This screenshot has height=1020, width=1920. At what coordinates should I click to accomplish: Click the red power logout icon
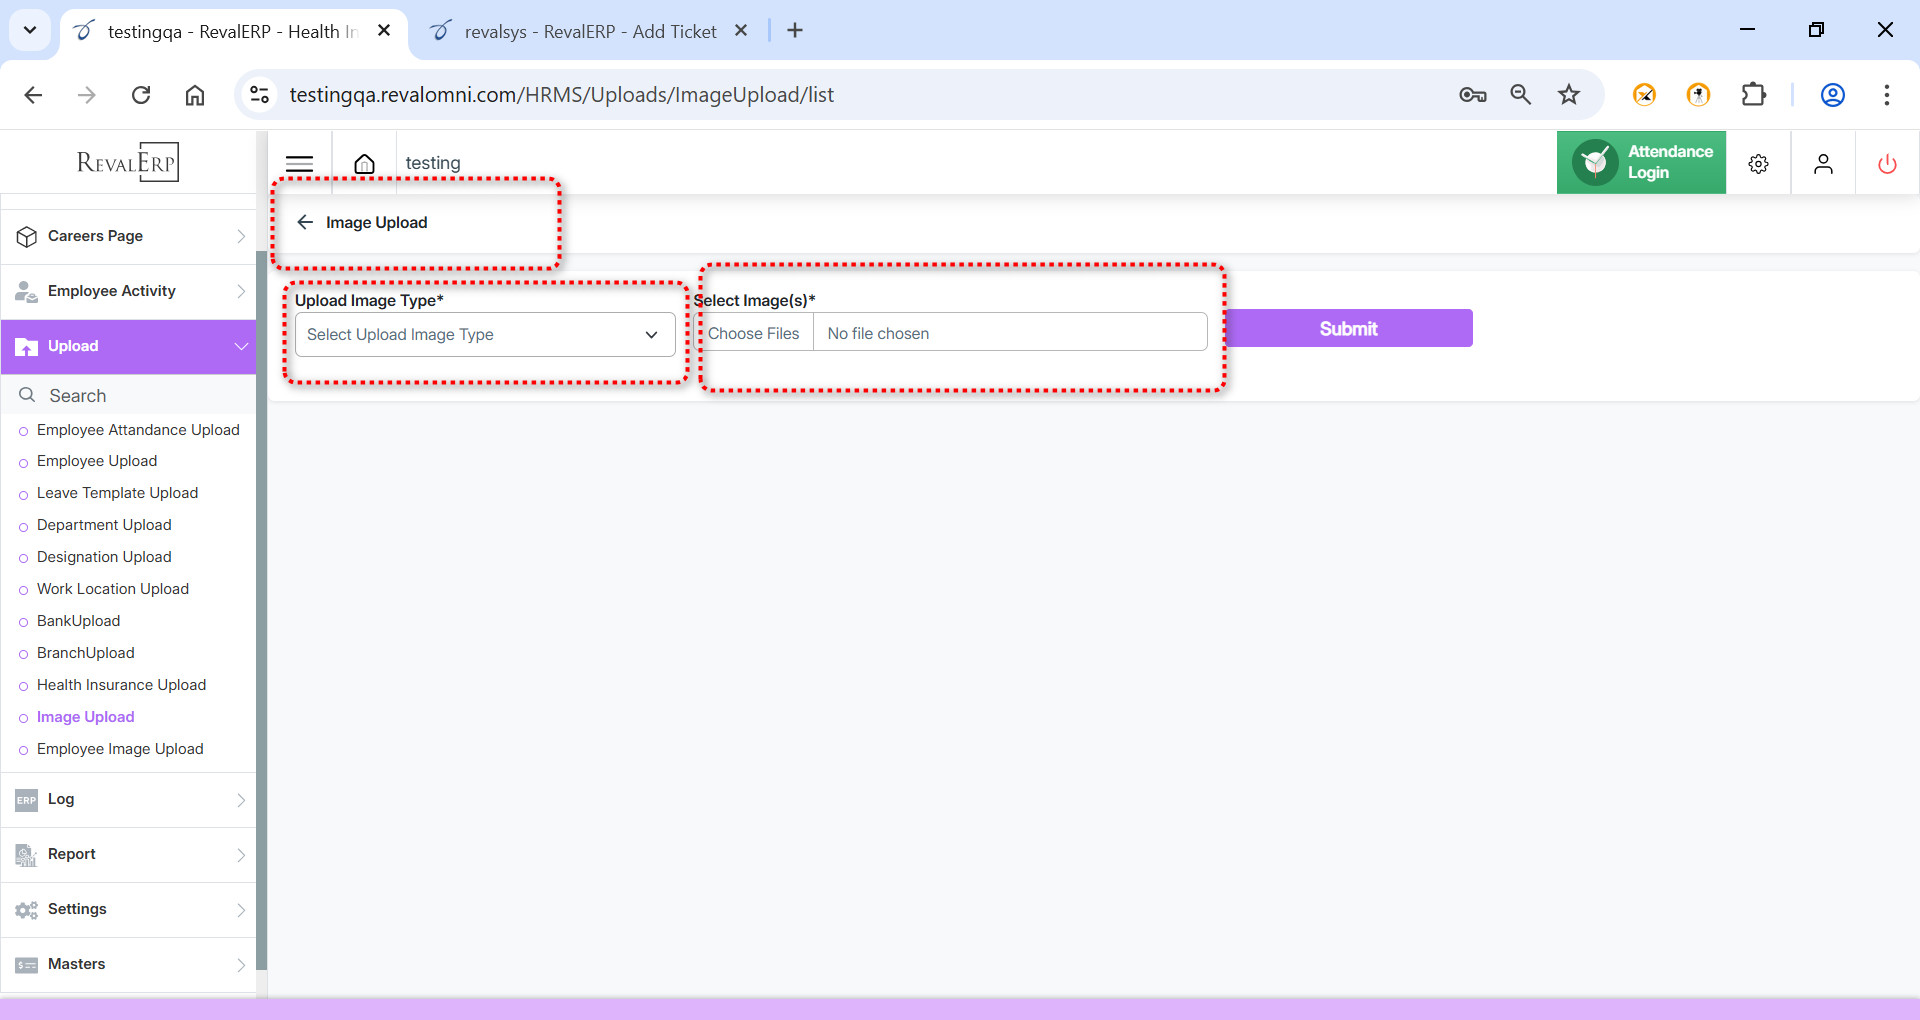(1887, 164)
